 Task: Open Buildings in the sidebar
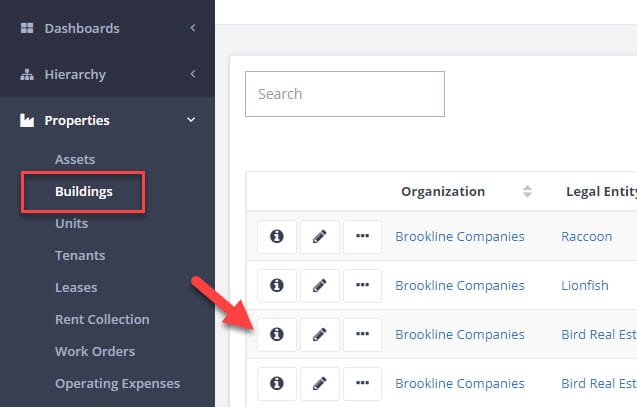point(84,192)
